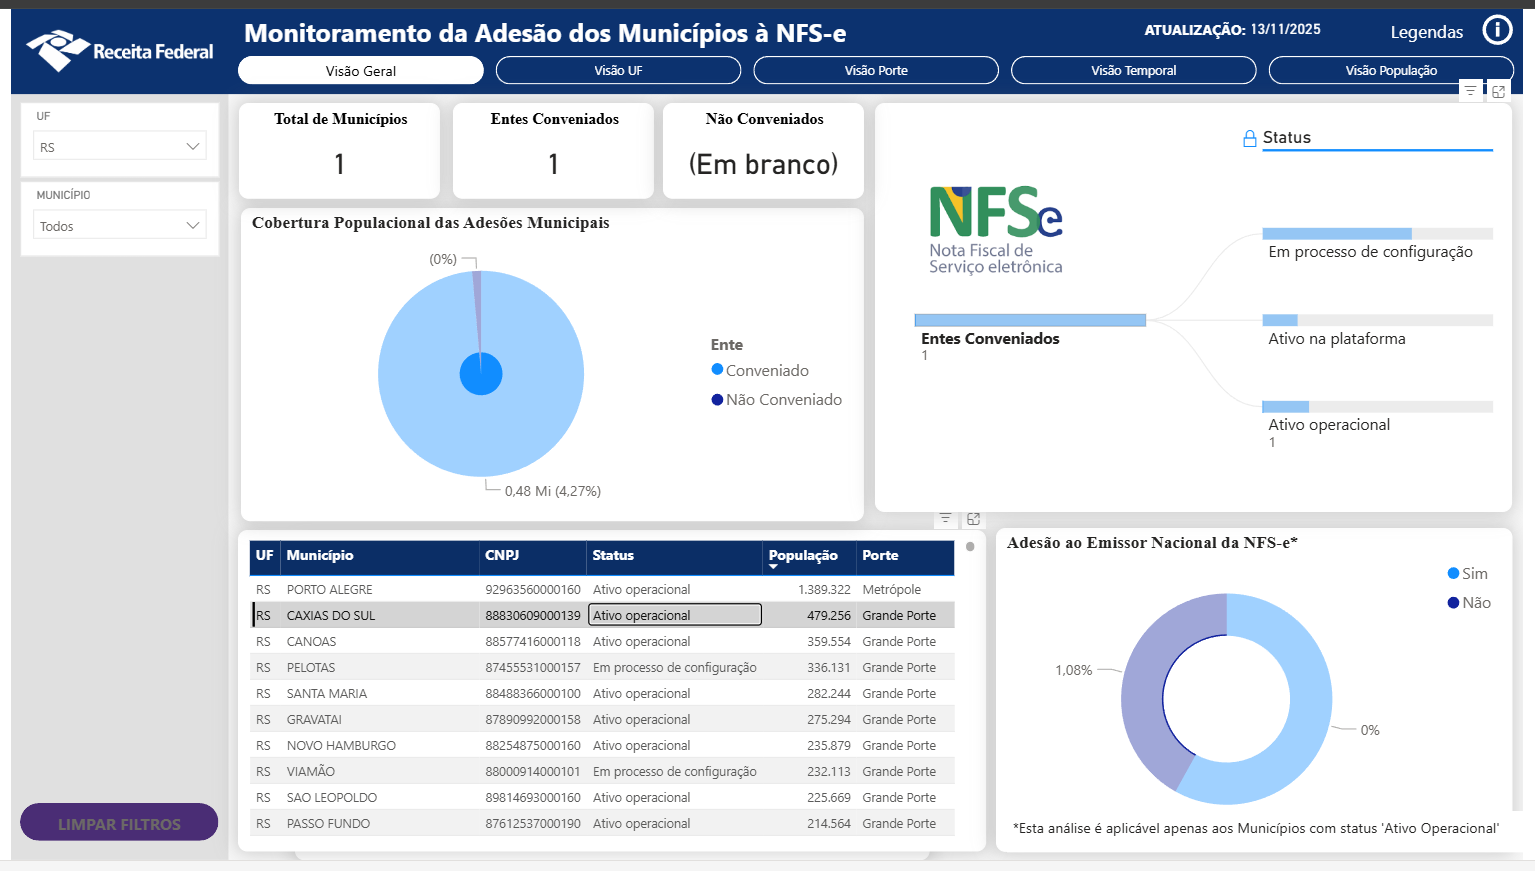Open focus mode icon above Status panel
The image size is (1535, 871).
point(1498,91)
